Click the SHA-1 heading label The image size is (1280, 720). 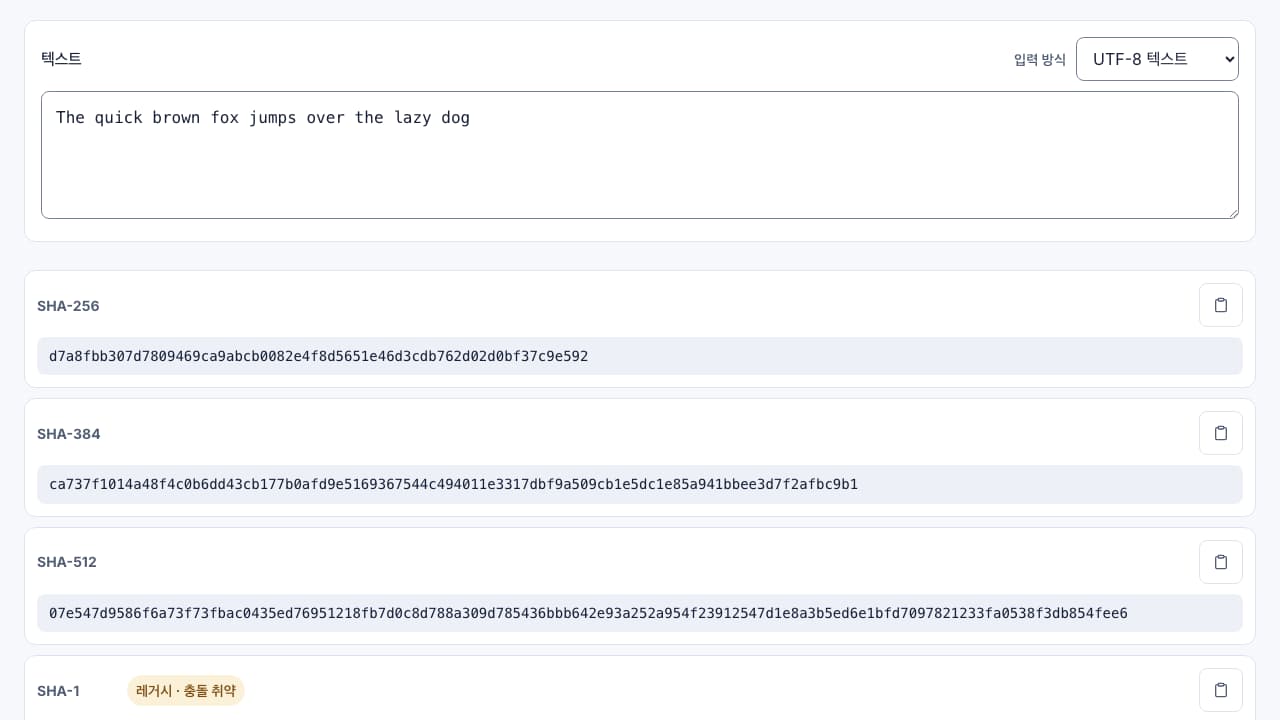click(x=58, y=691)
